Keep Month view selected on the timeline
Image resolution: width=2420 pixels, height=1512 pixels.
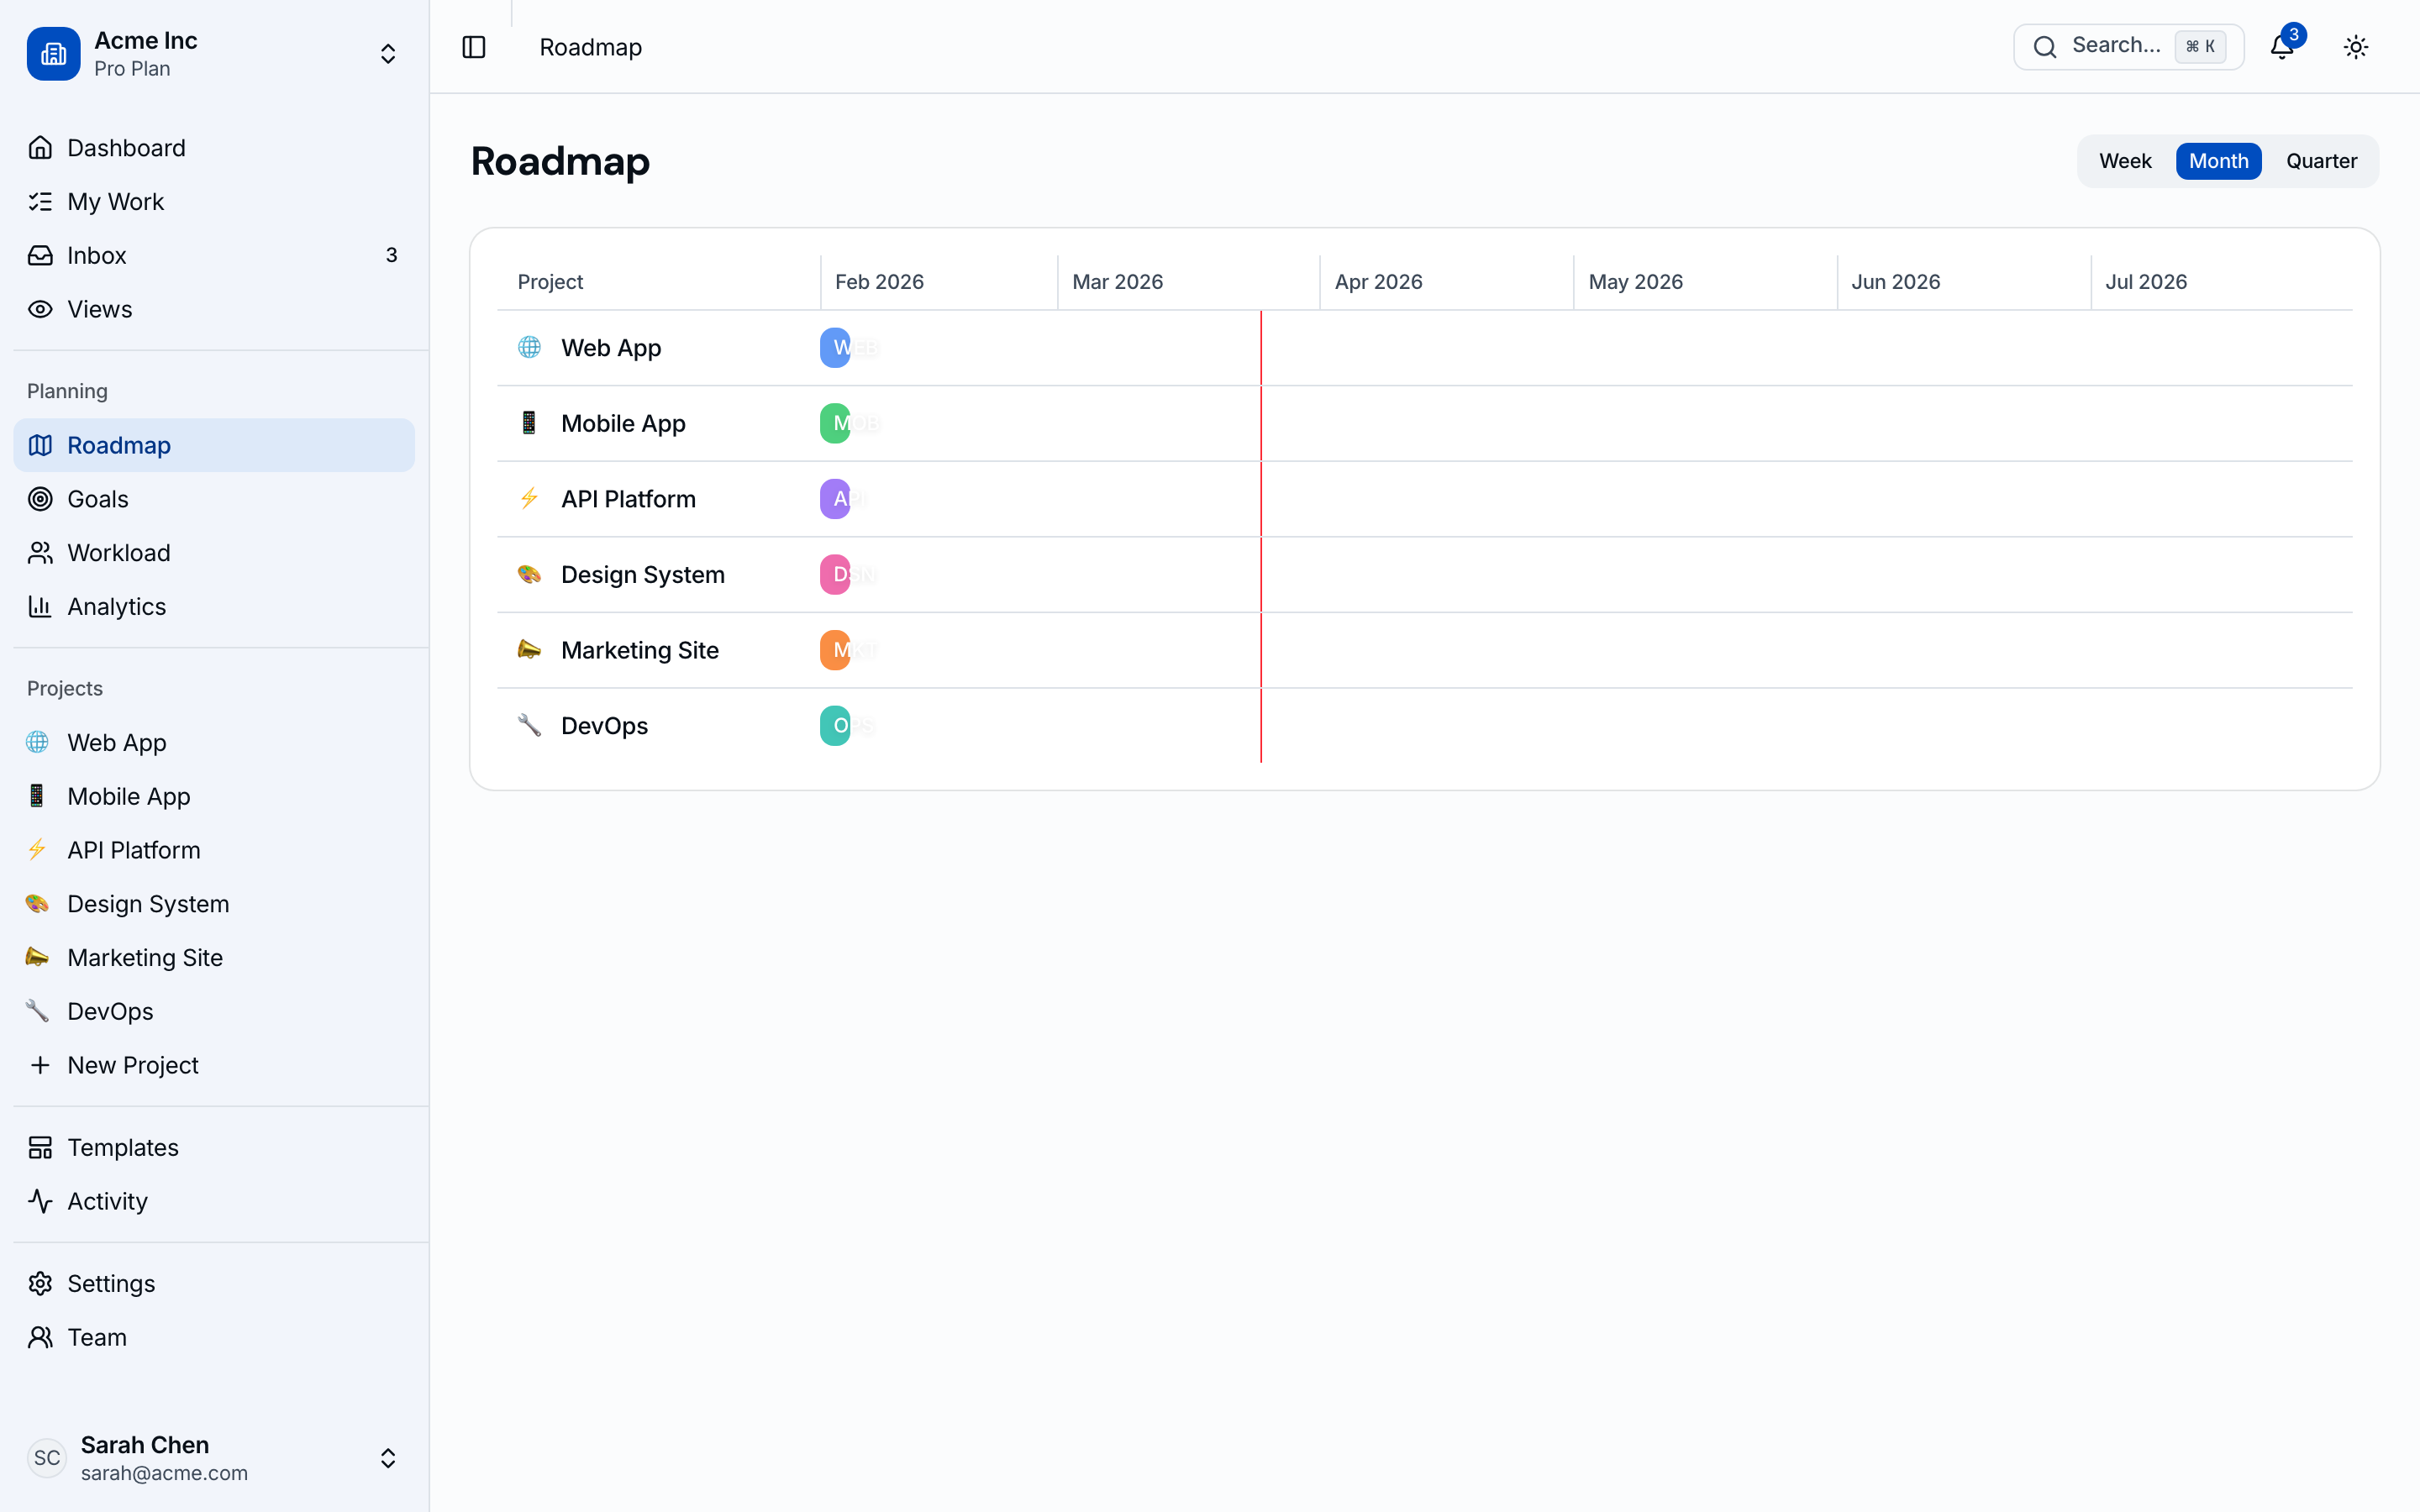click(x=2218, y=161)
